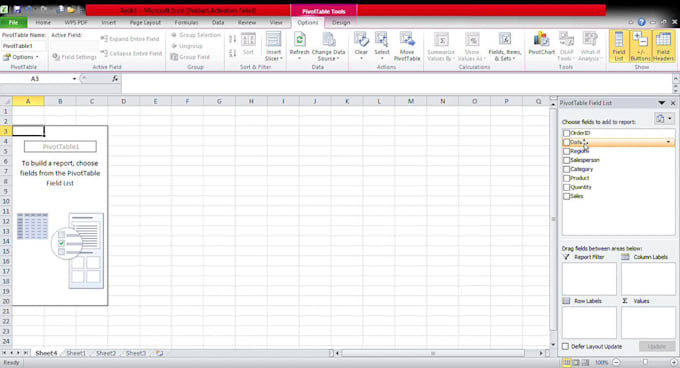Enable Defer Layout Update checkbox
Image resolution: width=680 pixels, height=368 pixels.
[x=566, y=346]
